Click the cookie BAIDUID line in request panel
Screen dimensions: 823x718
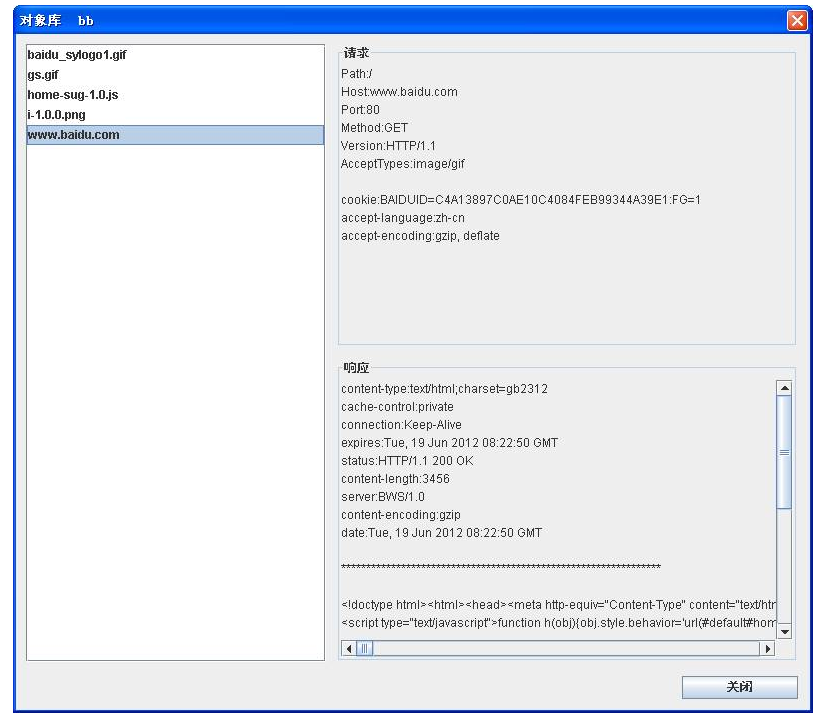(520, 200)
